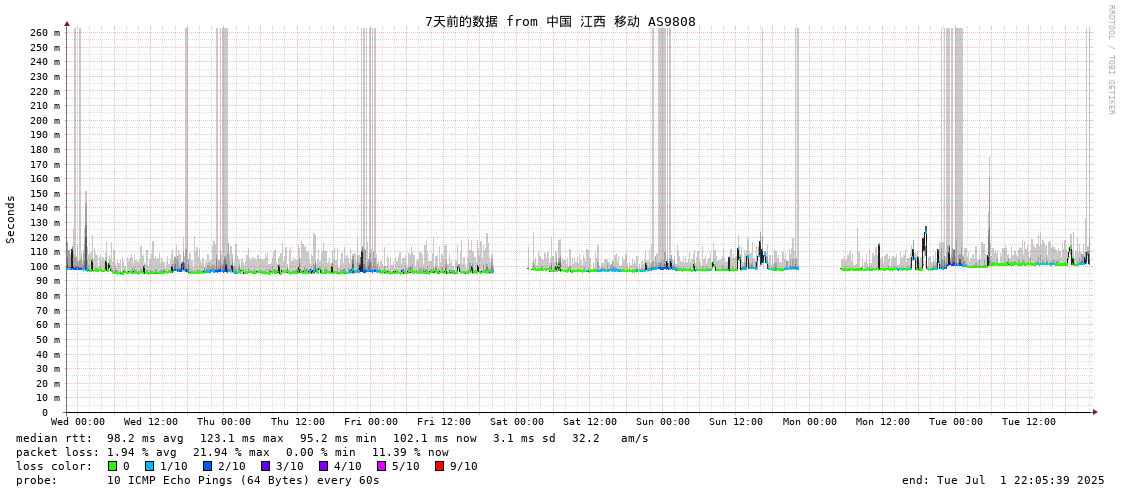Click the '123.1 ms max' value

tap(242, 438)
